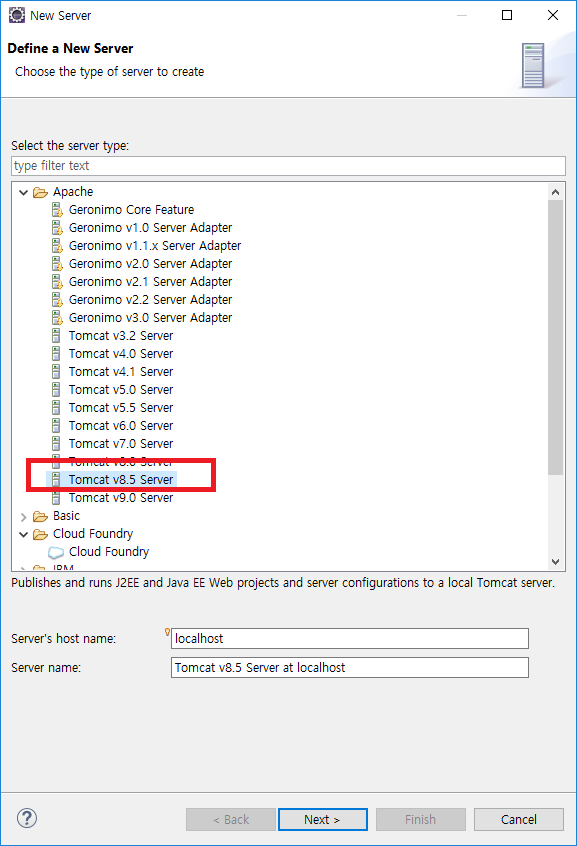Click the server list scroll up arrow
The width and height of the screenshot is (577, 846).
tap(555, 192)
